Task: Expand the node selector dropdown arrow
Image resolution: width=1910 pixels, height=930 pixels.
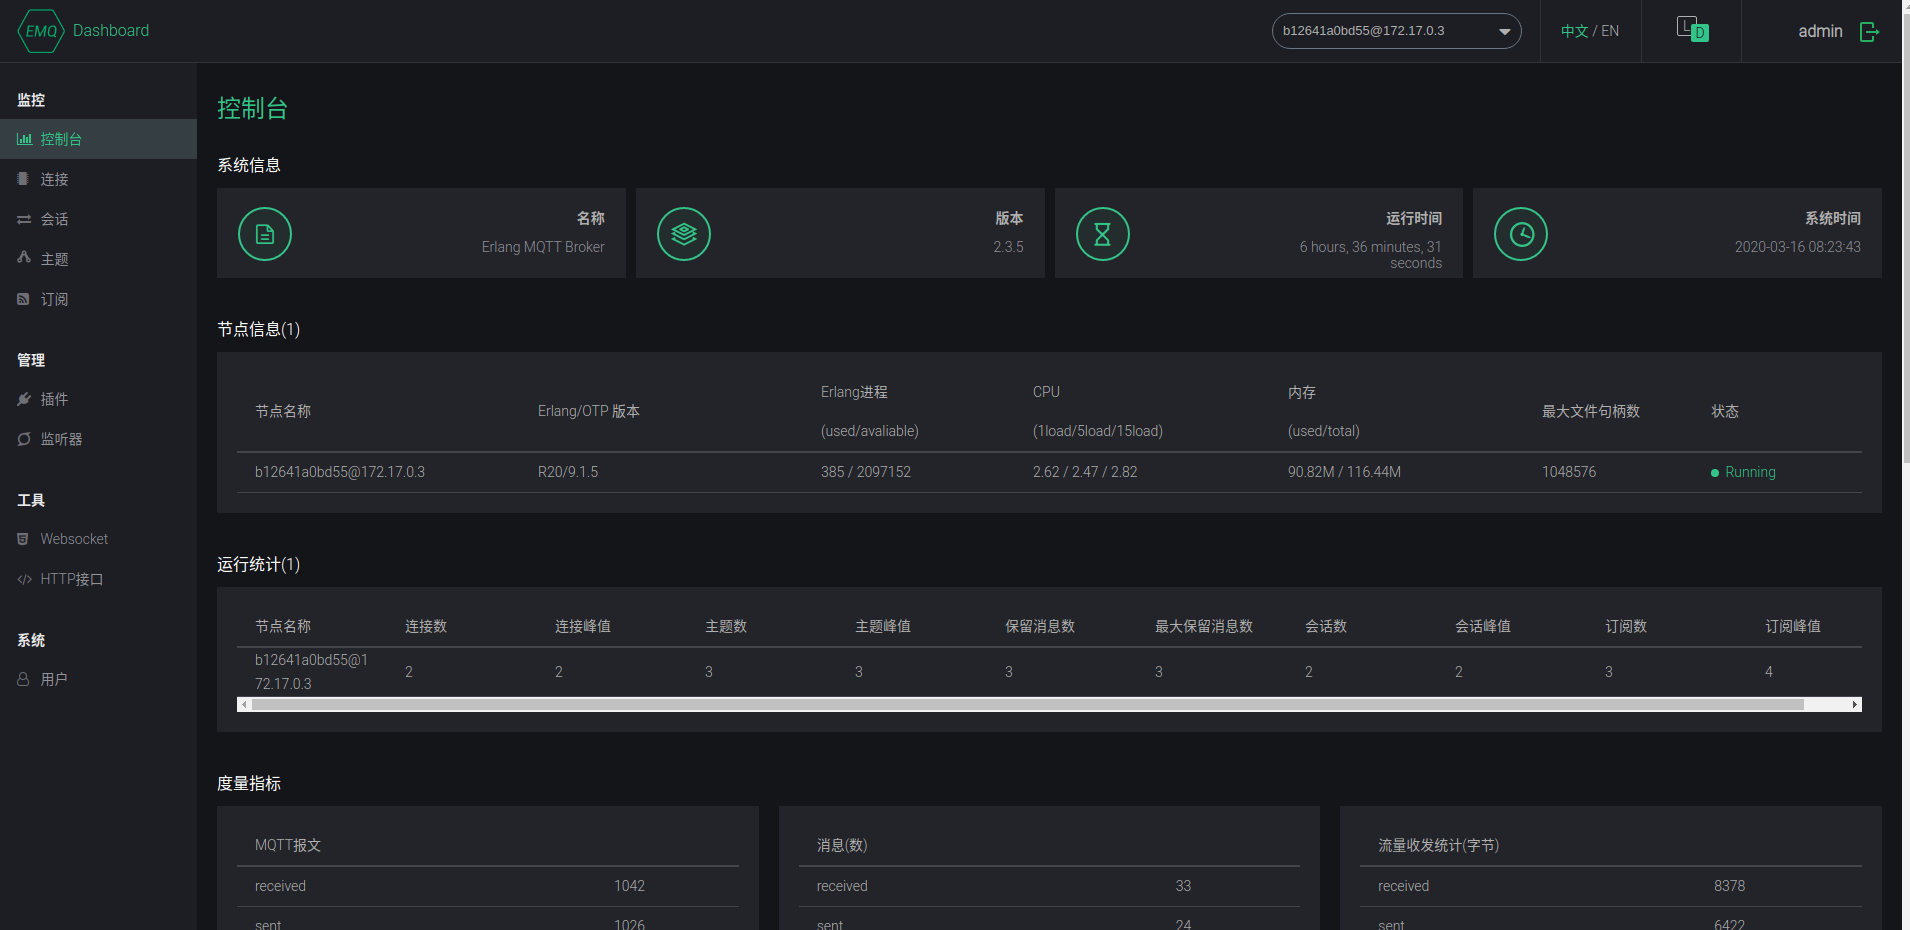Action: (x=1504, y=31)
